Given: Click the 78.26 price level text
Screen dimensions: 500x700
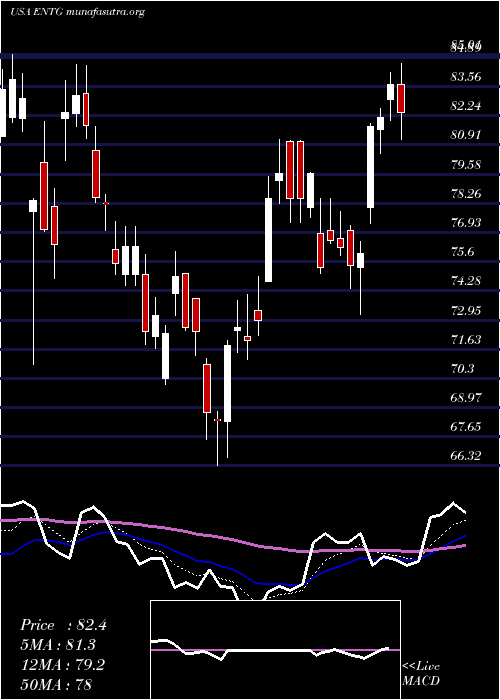Looking at the screenshot, I should point(467,193).
